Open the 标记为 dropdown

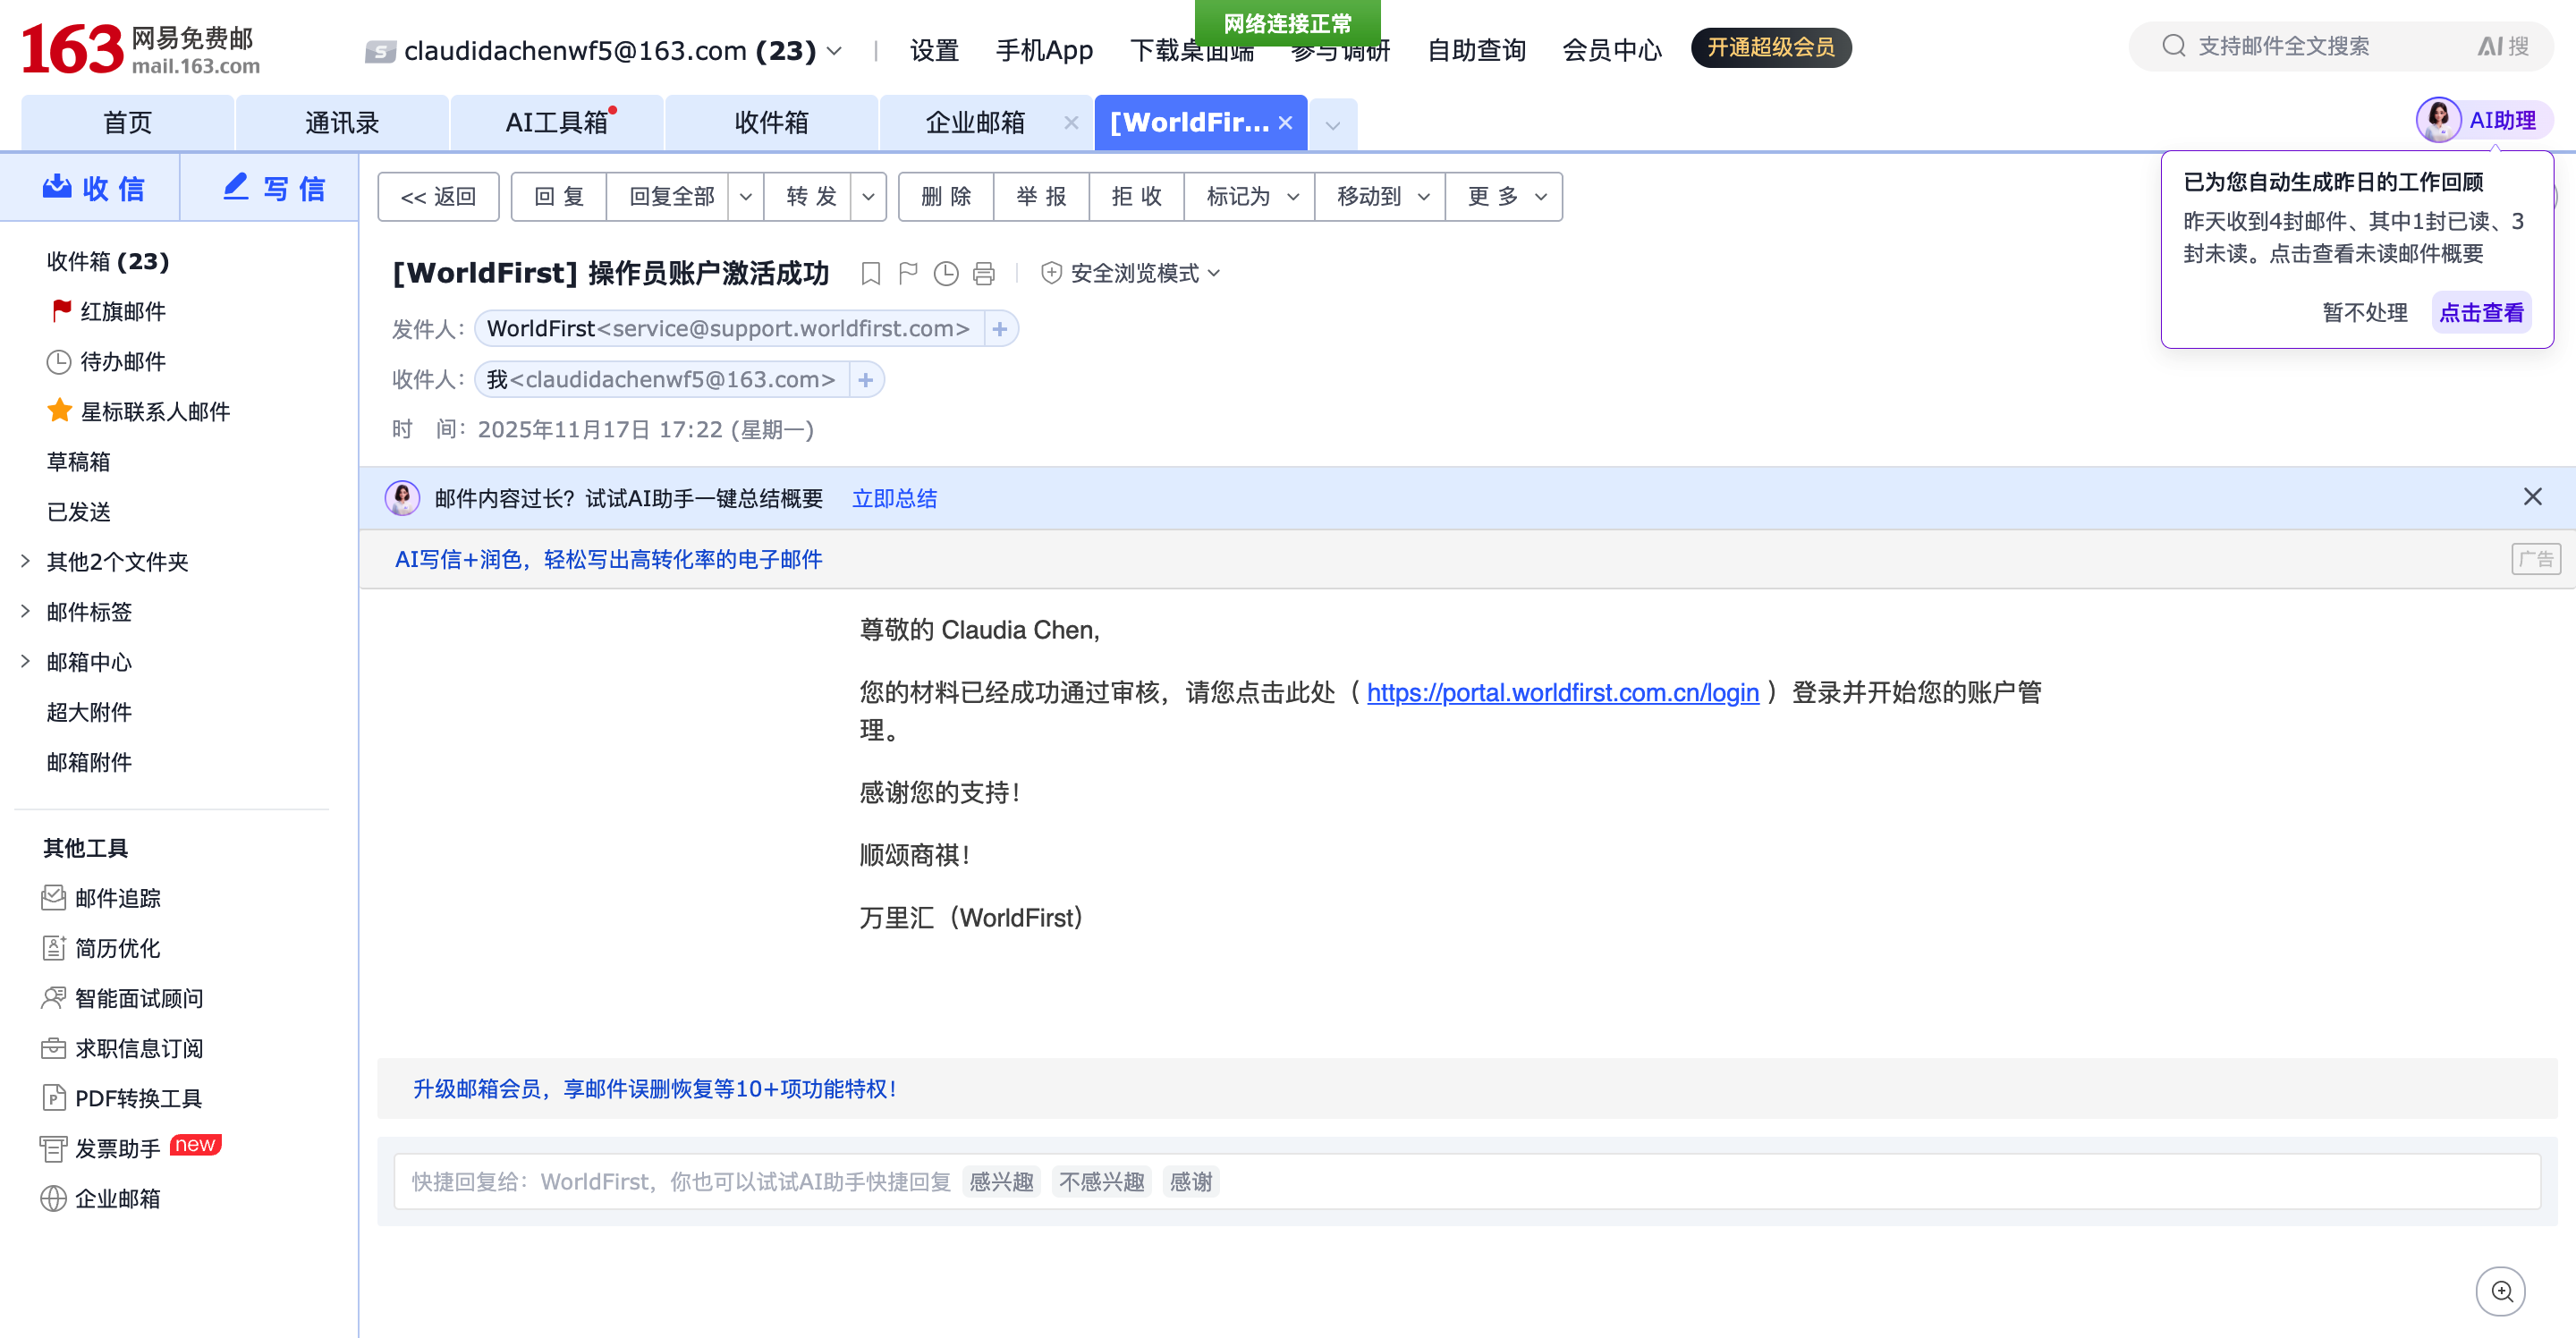(1250, 197)
